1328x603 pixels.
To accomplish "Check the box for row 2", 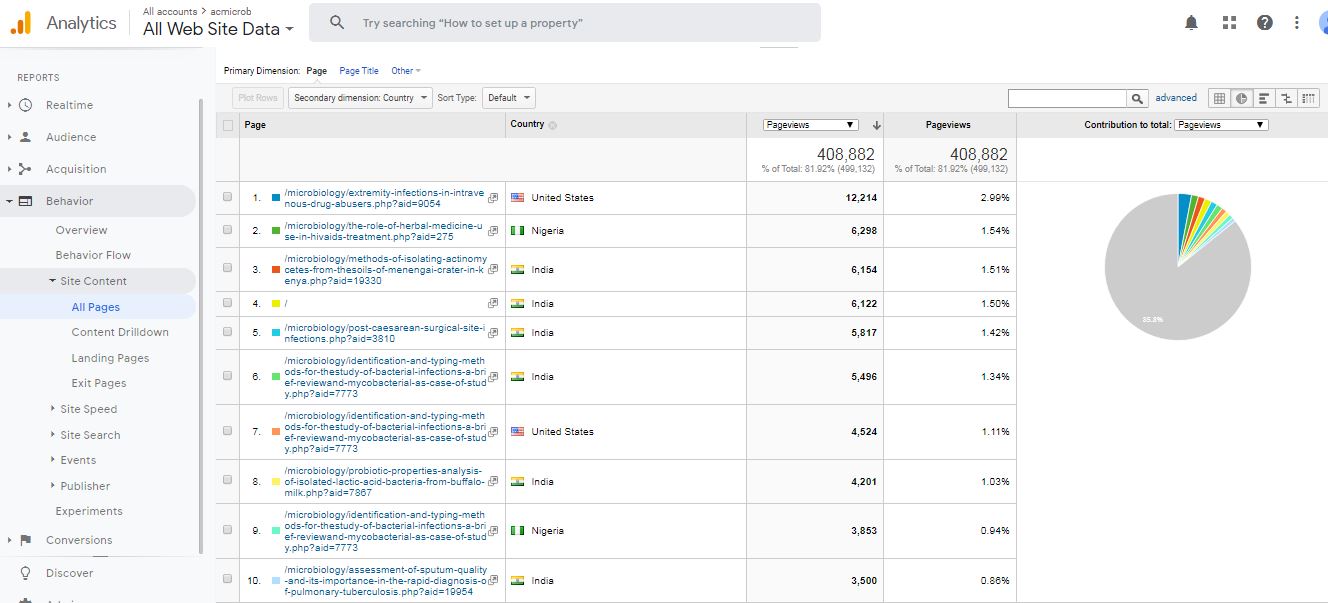I will pos(228,231).
